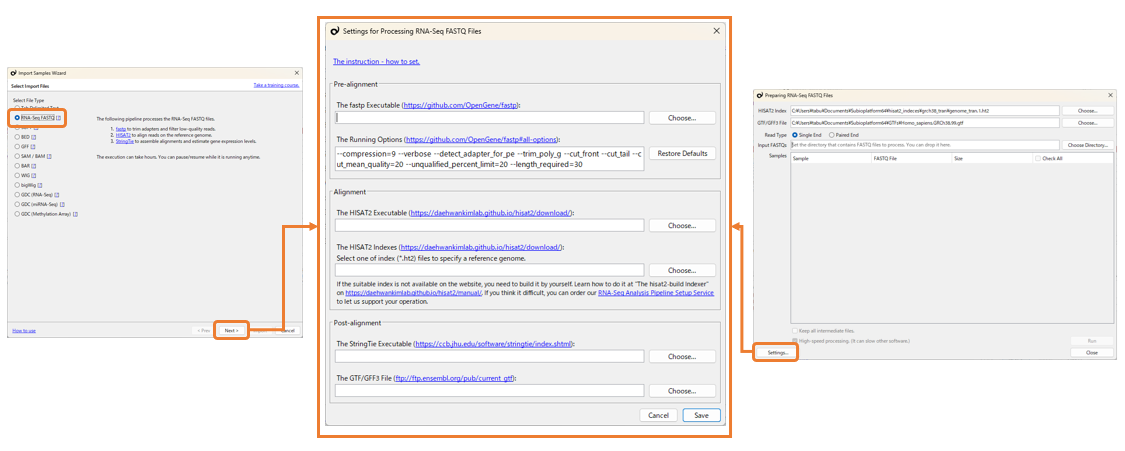The image size is (1125, 451).
Task: Click the StringTie Executable path field
Action: tap(489, 356)
